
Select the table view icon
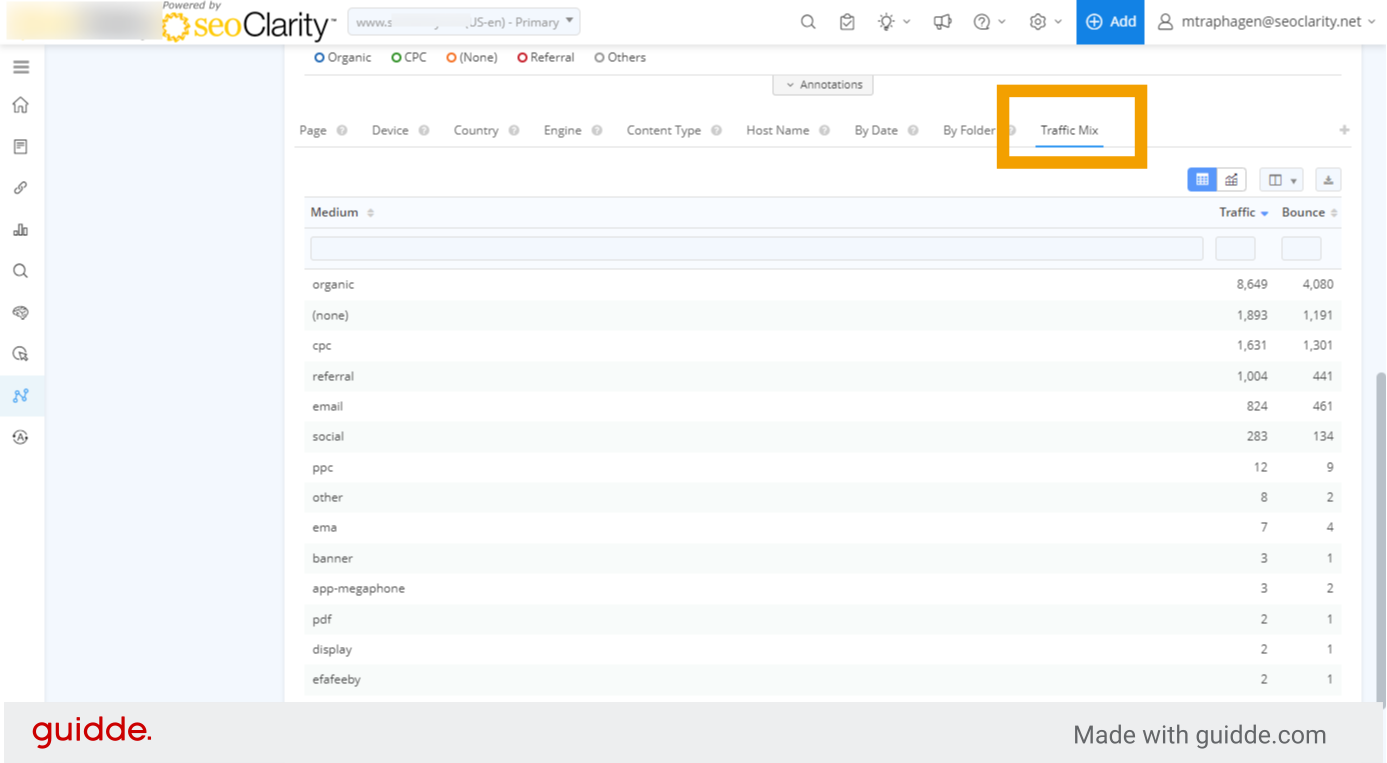click(1202, 180)
